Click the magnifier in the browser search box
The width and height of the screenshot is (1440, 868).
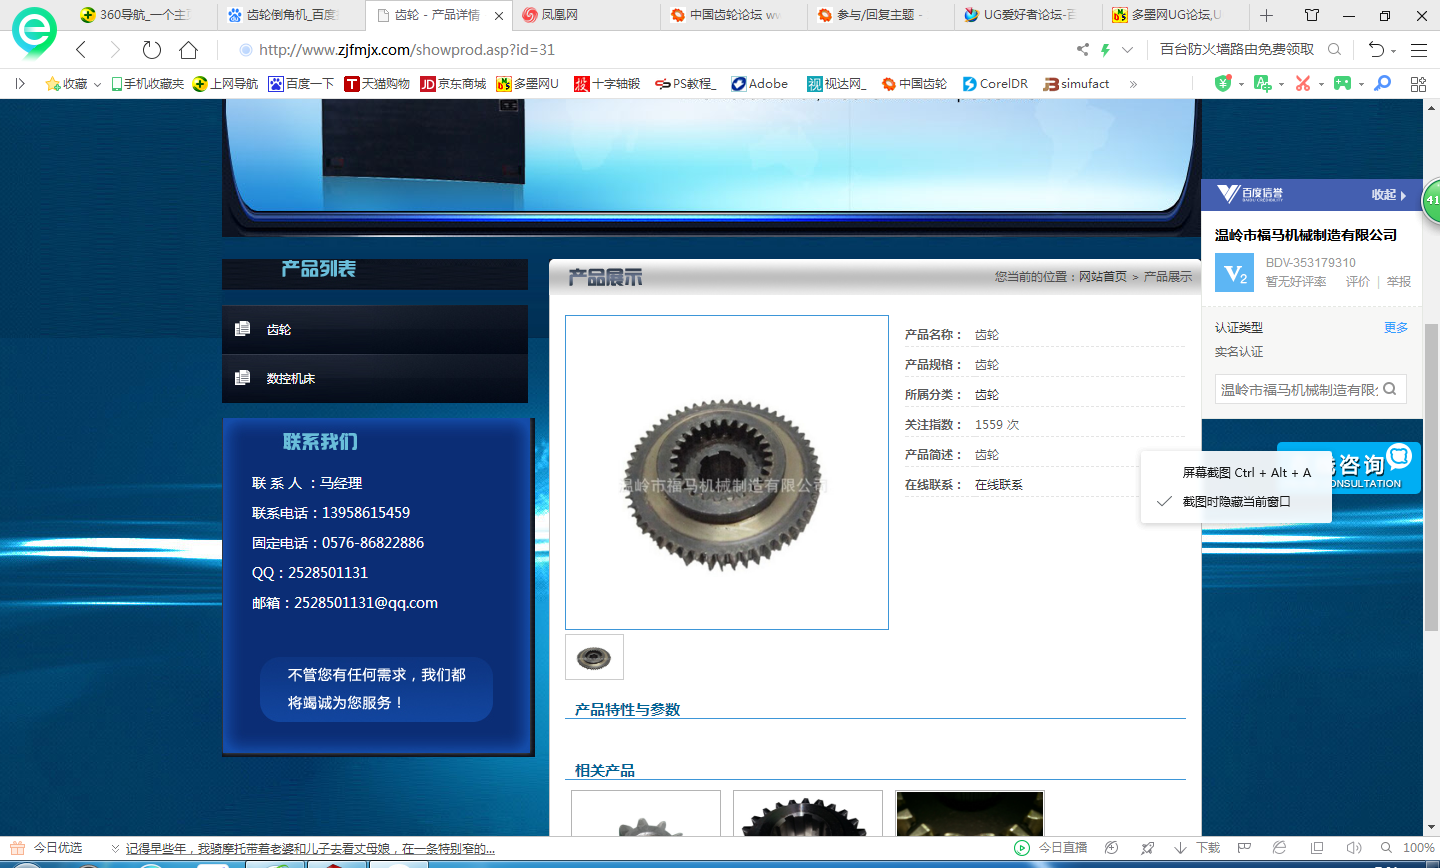(1334, 49)
